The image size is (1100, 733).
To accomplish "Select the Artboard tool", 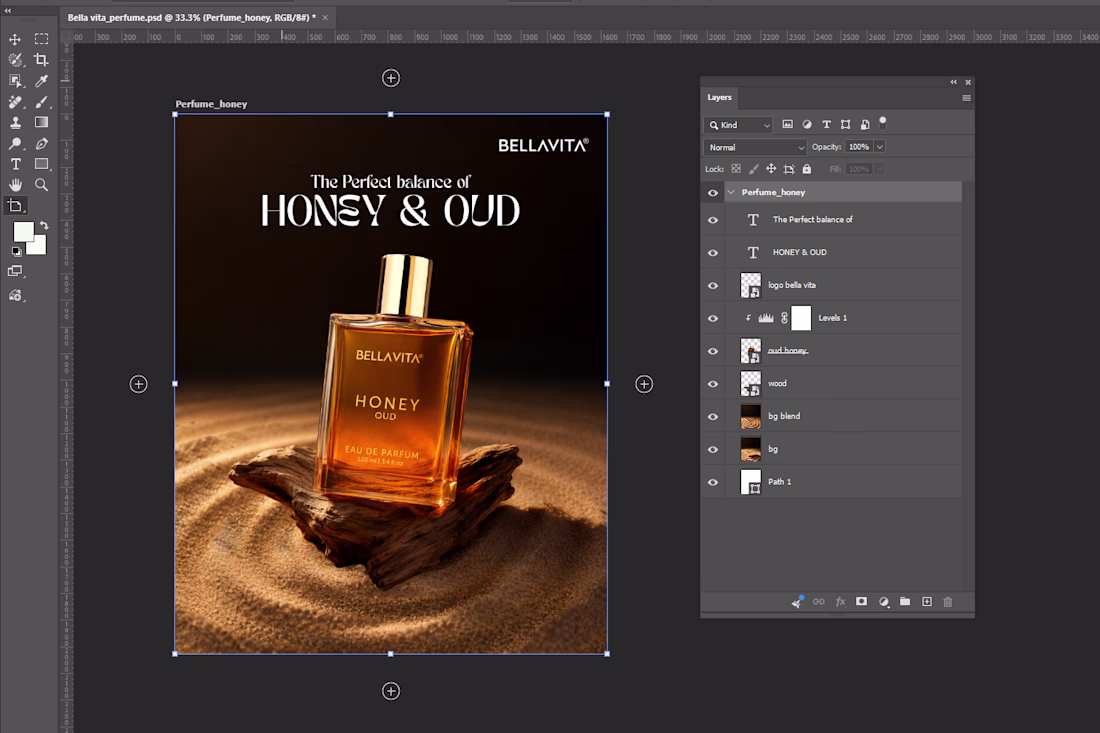I will pos(15,206).
